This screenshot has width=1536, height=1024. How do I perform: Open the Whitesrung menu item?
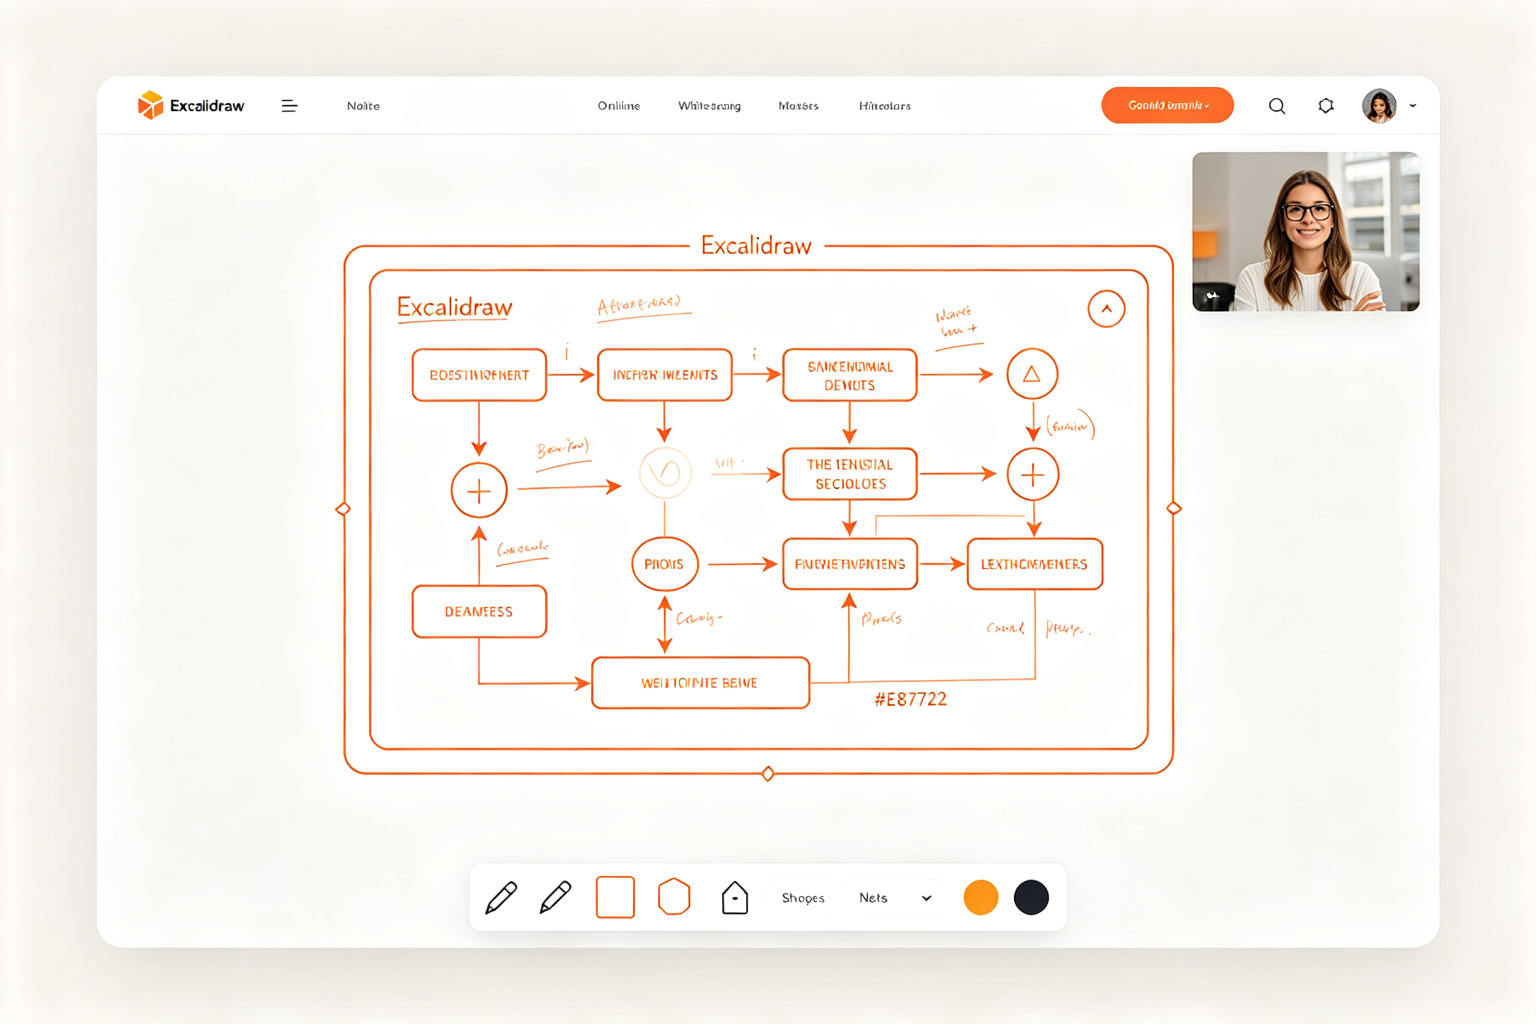(x=709, y=106)
